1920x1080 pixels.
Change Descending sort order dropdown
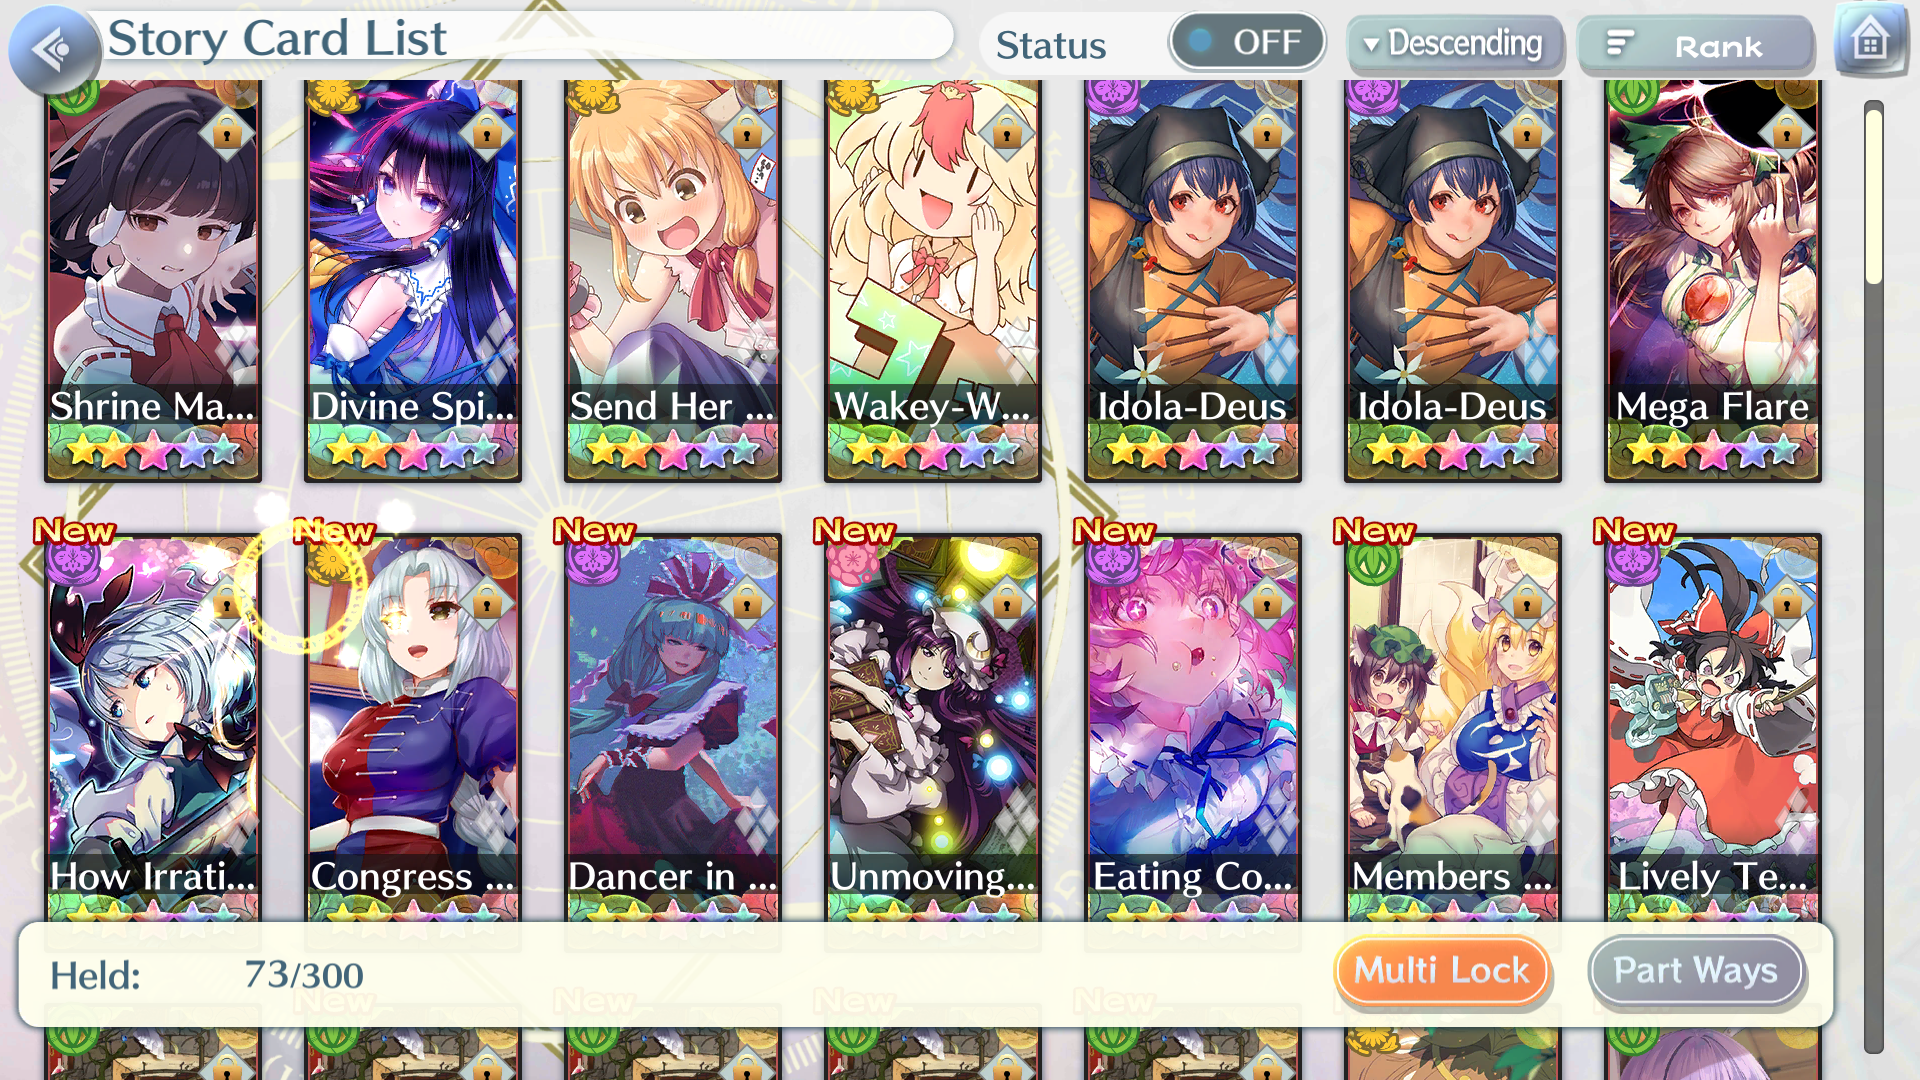coord(1455,44)
